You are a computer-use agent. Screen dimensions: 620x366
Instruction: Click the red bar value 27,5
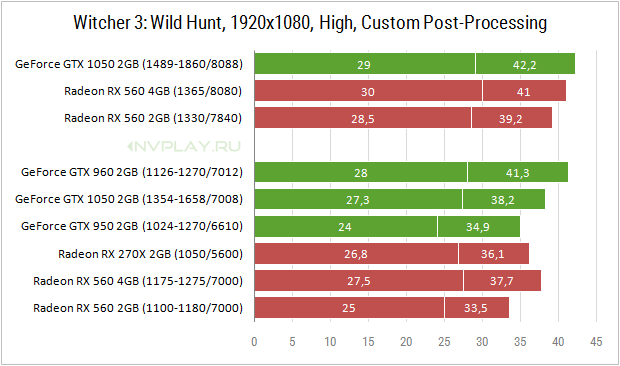click(x=359, y=281)
